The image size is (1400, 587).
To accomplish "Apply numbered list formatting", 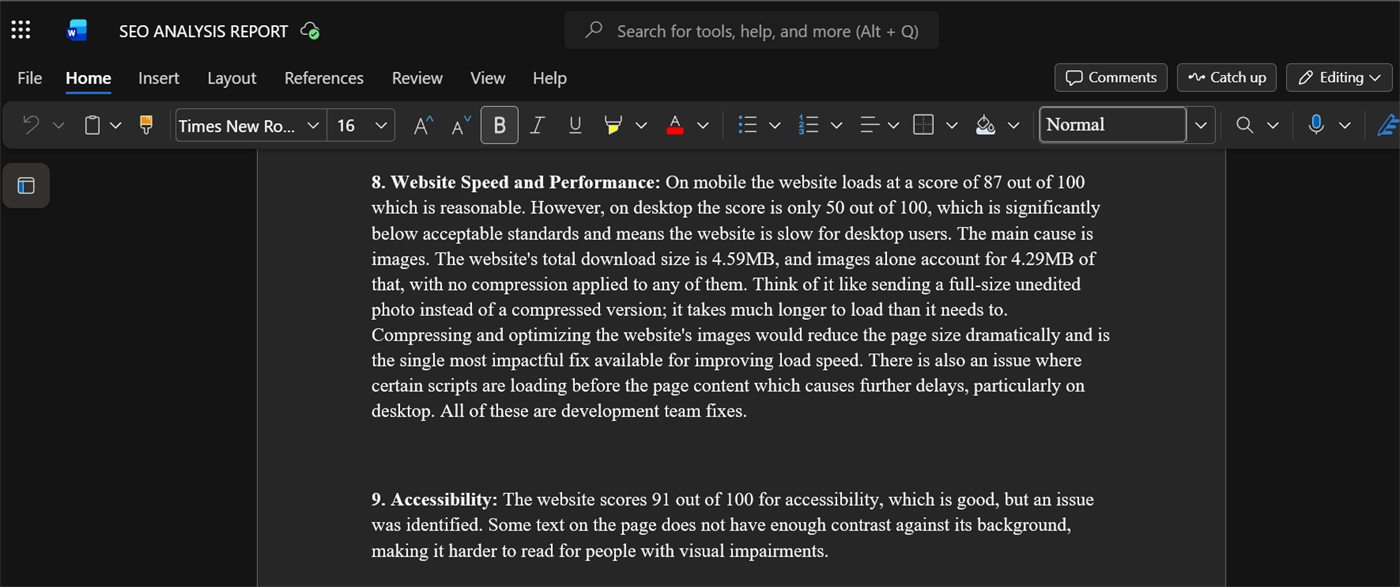I will pyautogui.click(x=808, y=125).
